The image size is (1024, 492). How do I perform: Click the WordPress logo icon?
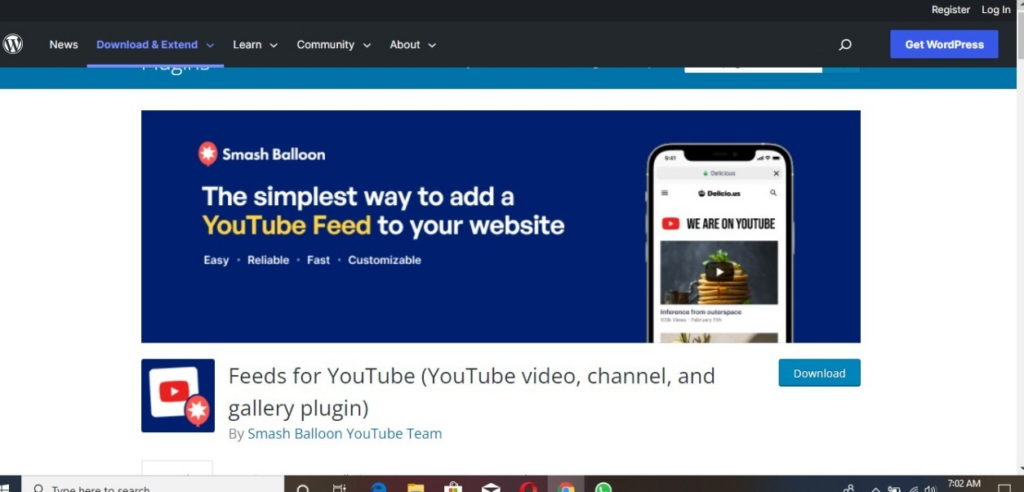click(x=12, y=44)
